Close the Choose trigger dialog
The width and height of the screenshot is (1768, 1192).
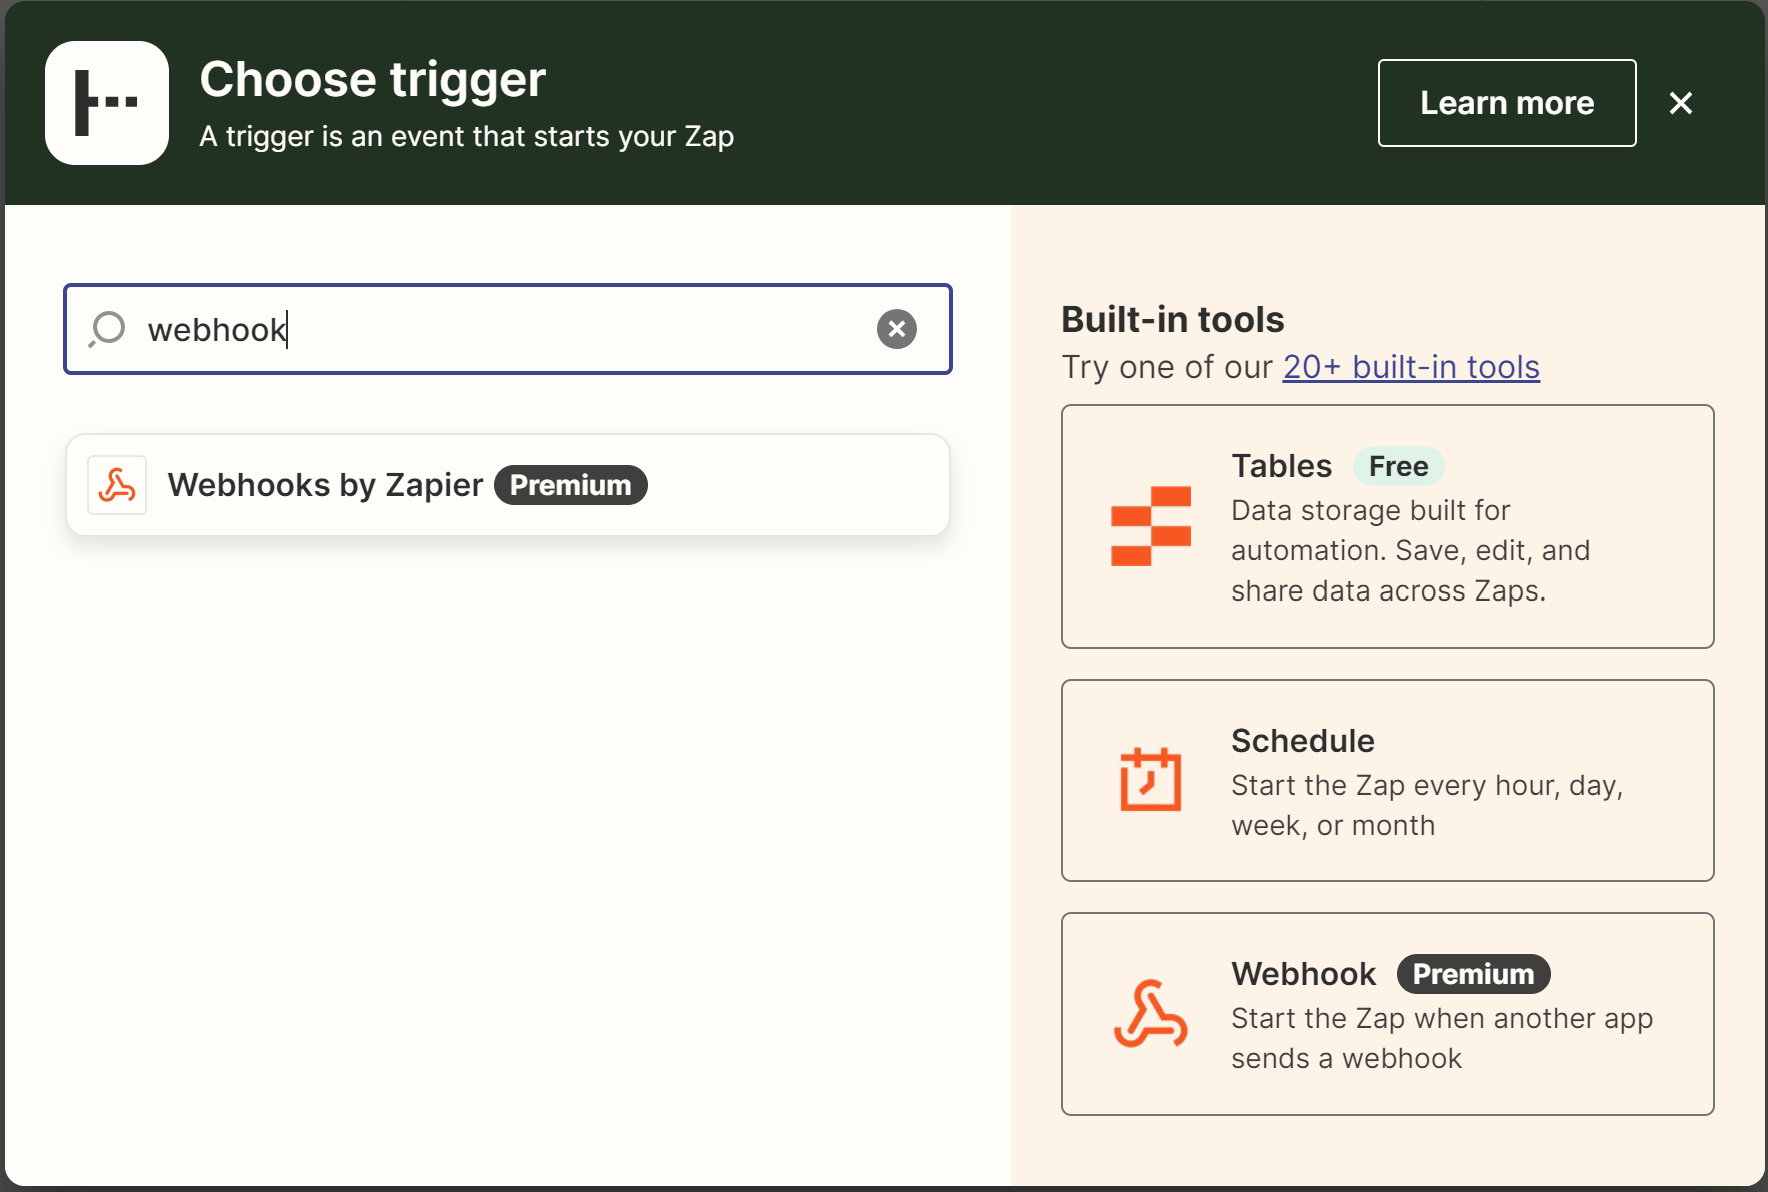(1681, 103)
